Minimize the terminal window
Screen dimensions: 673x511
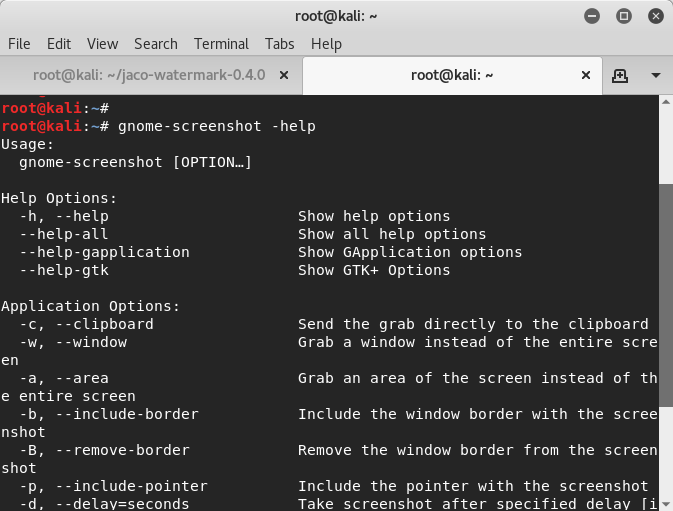[x=592, y=16]
